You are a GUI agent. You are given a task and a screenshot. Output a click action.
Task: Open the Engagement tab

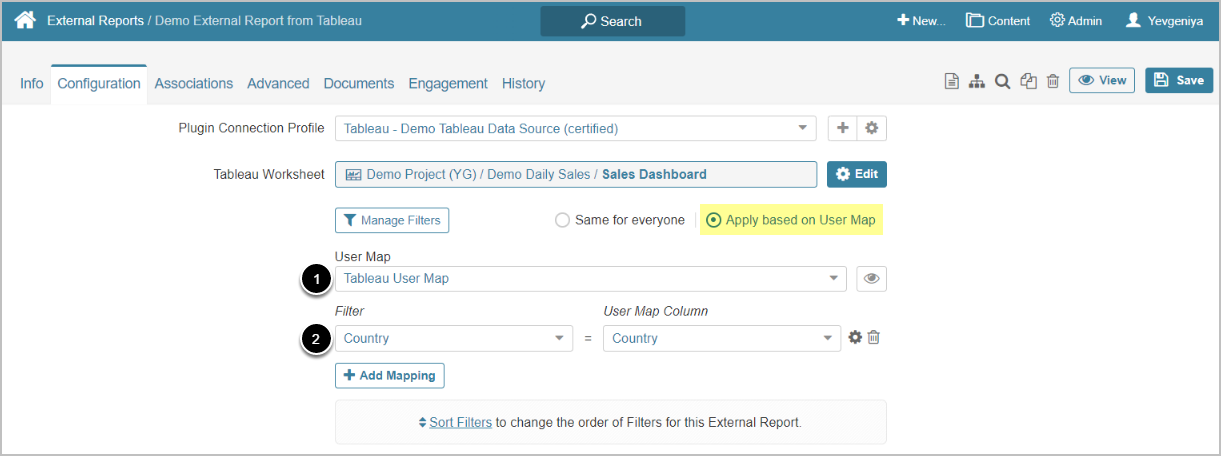[x=448, y=84]
